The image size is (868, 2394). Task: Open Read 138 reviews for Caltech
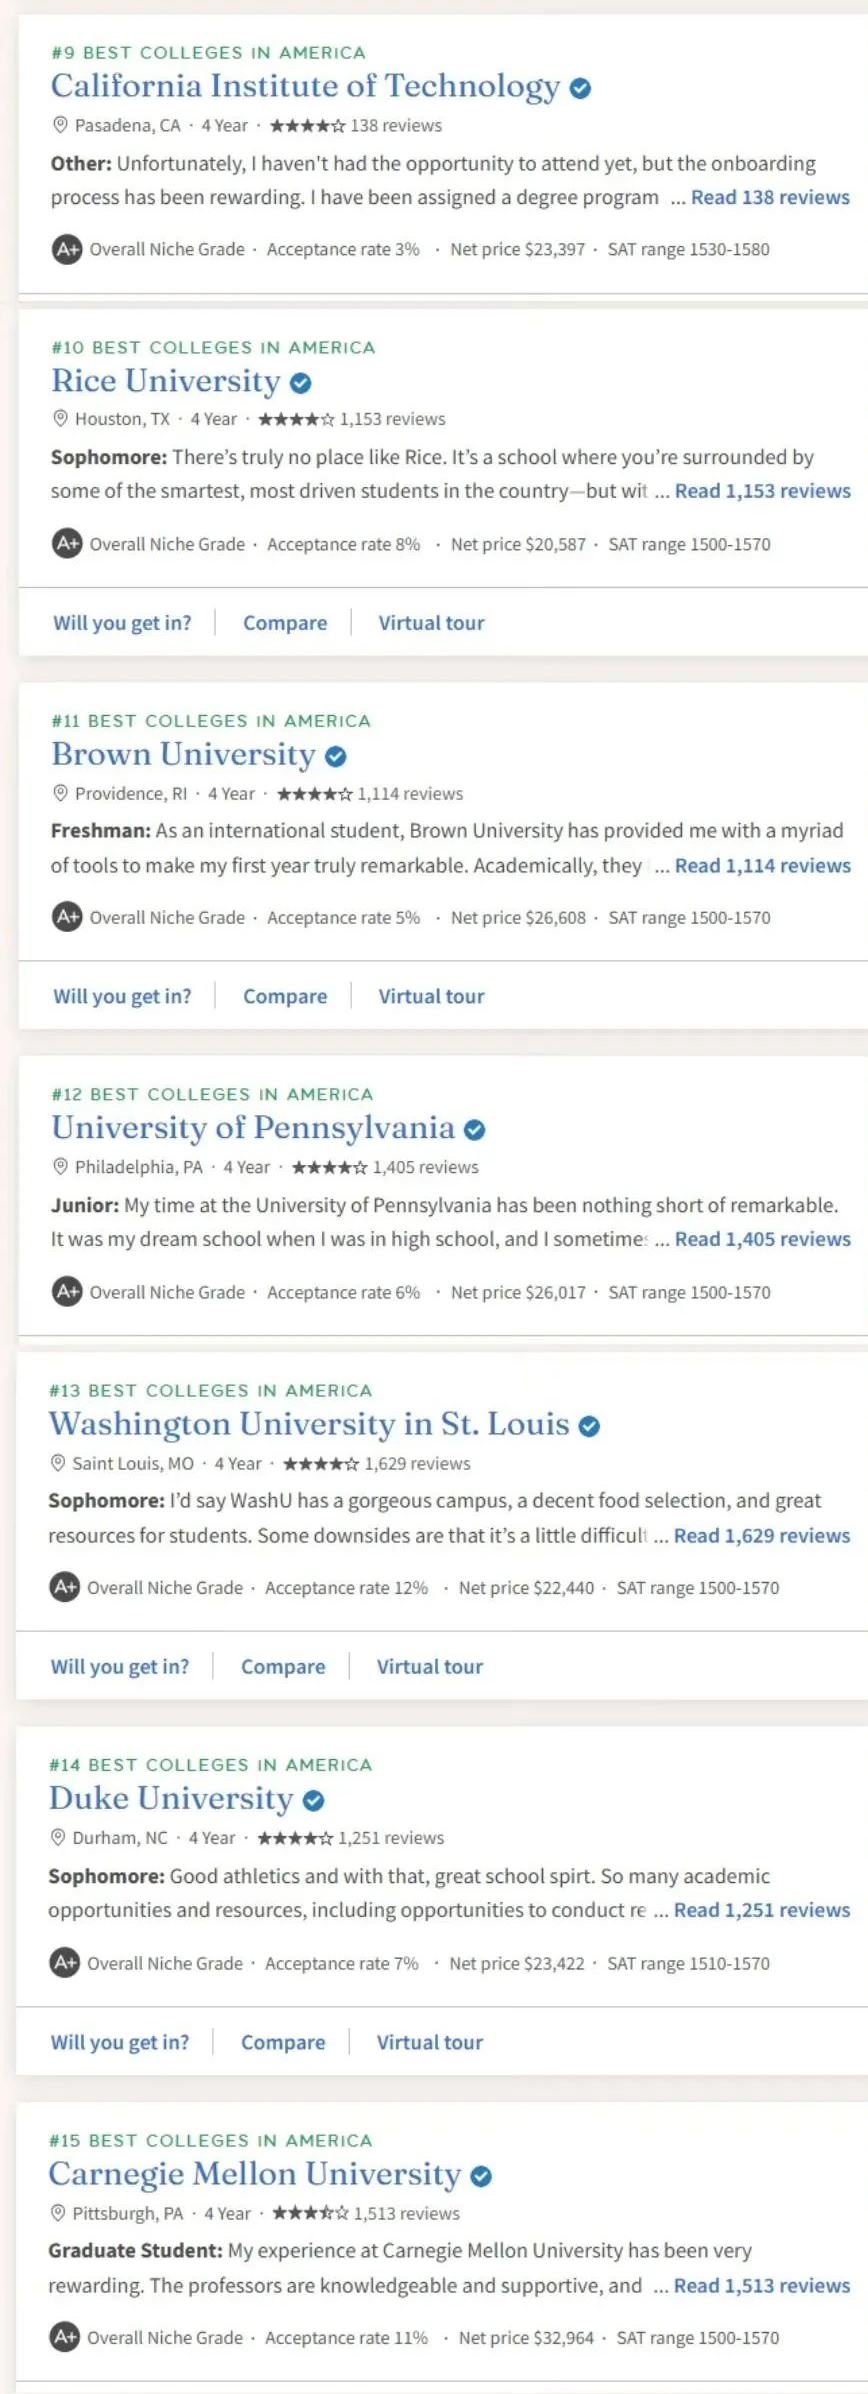pyautogui.click(x=770, y=197)
